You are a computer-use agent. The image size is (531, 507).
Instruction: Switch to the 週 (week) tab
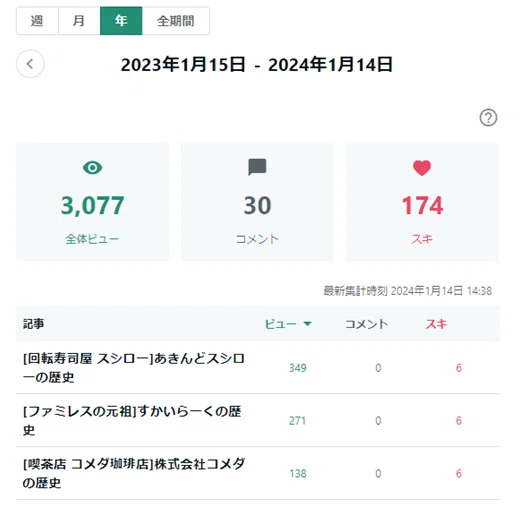click(x=37, y=21)
